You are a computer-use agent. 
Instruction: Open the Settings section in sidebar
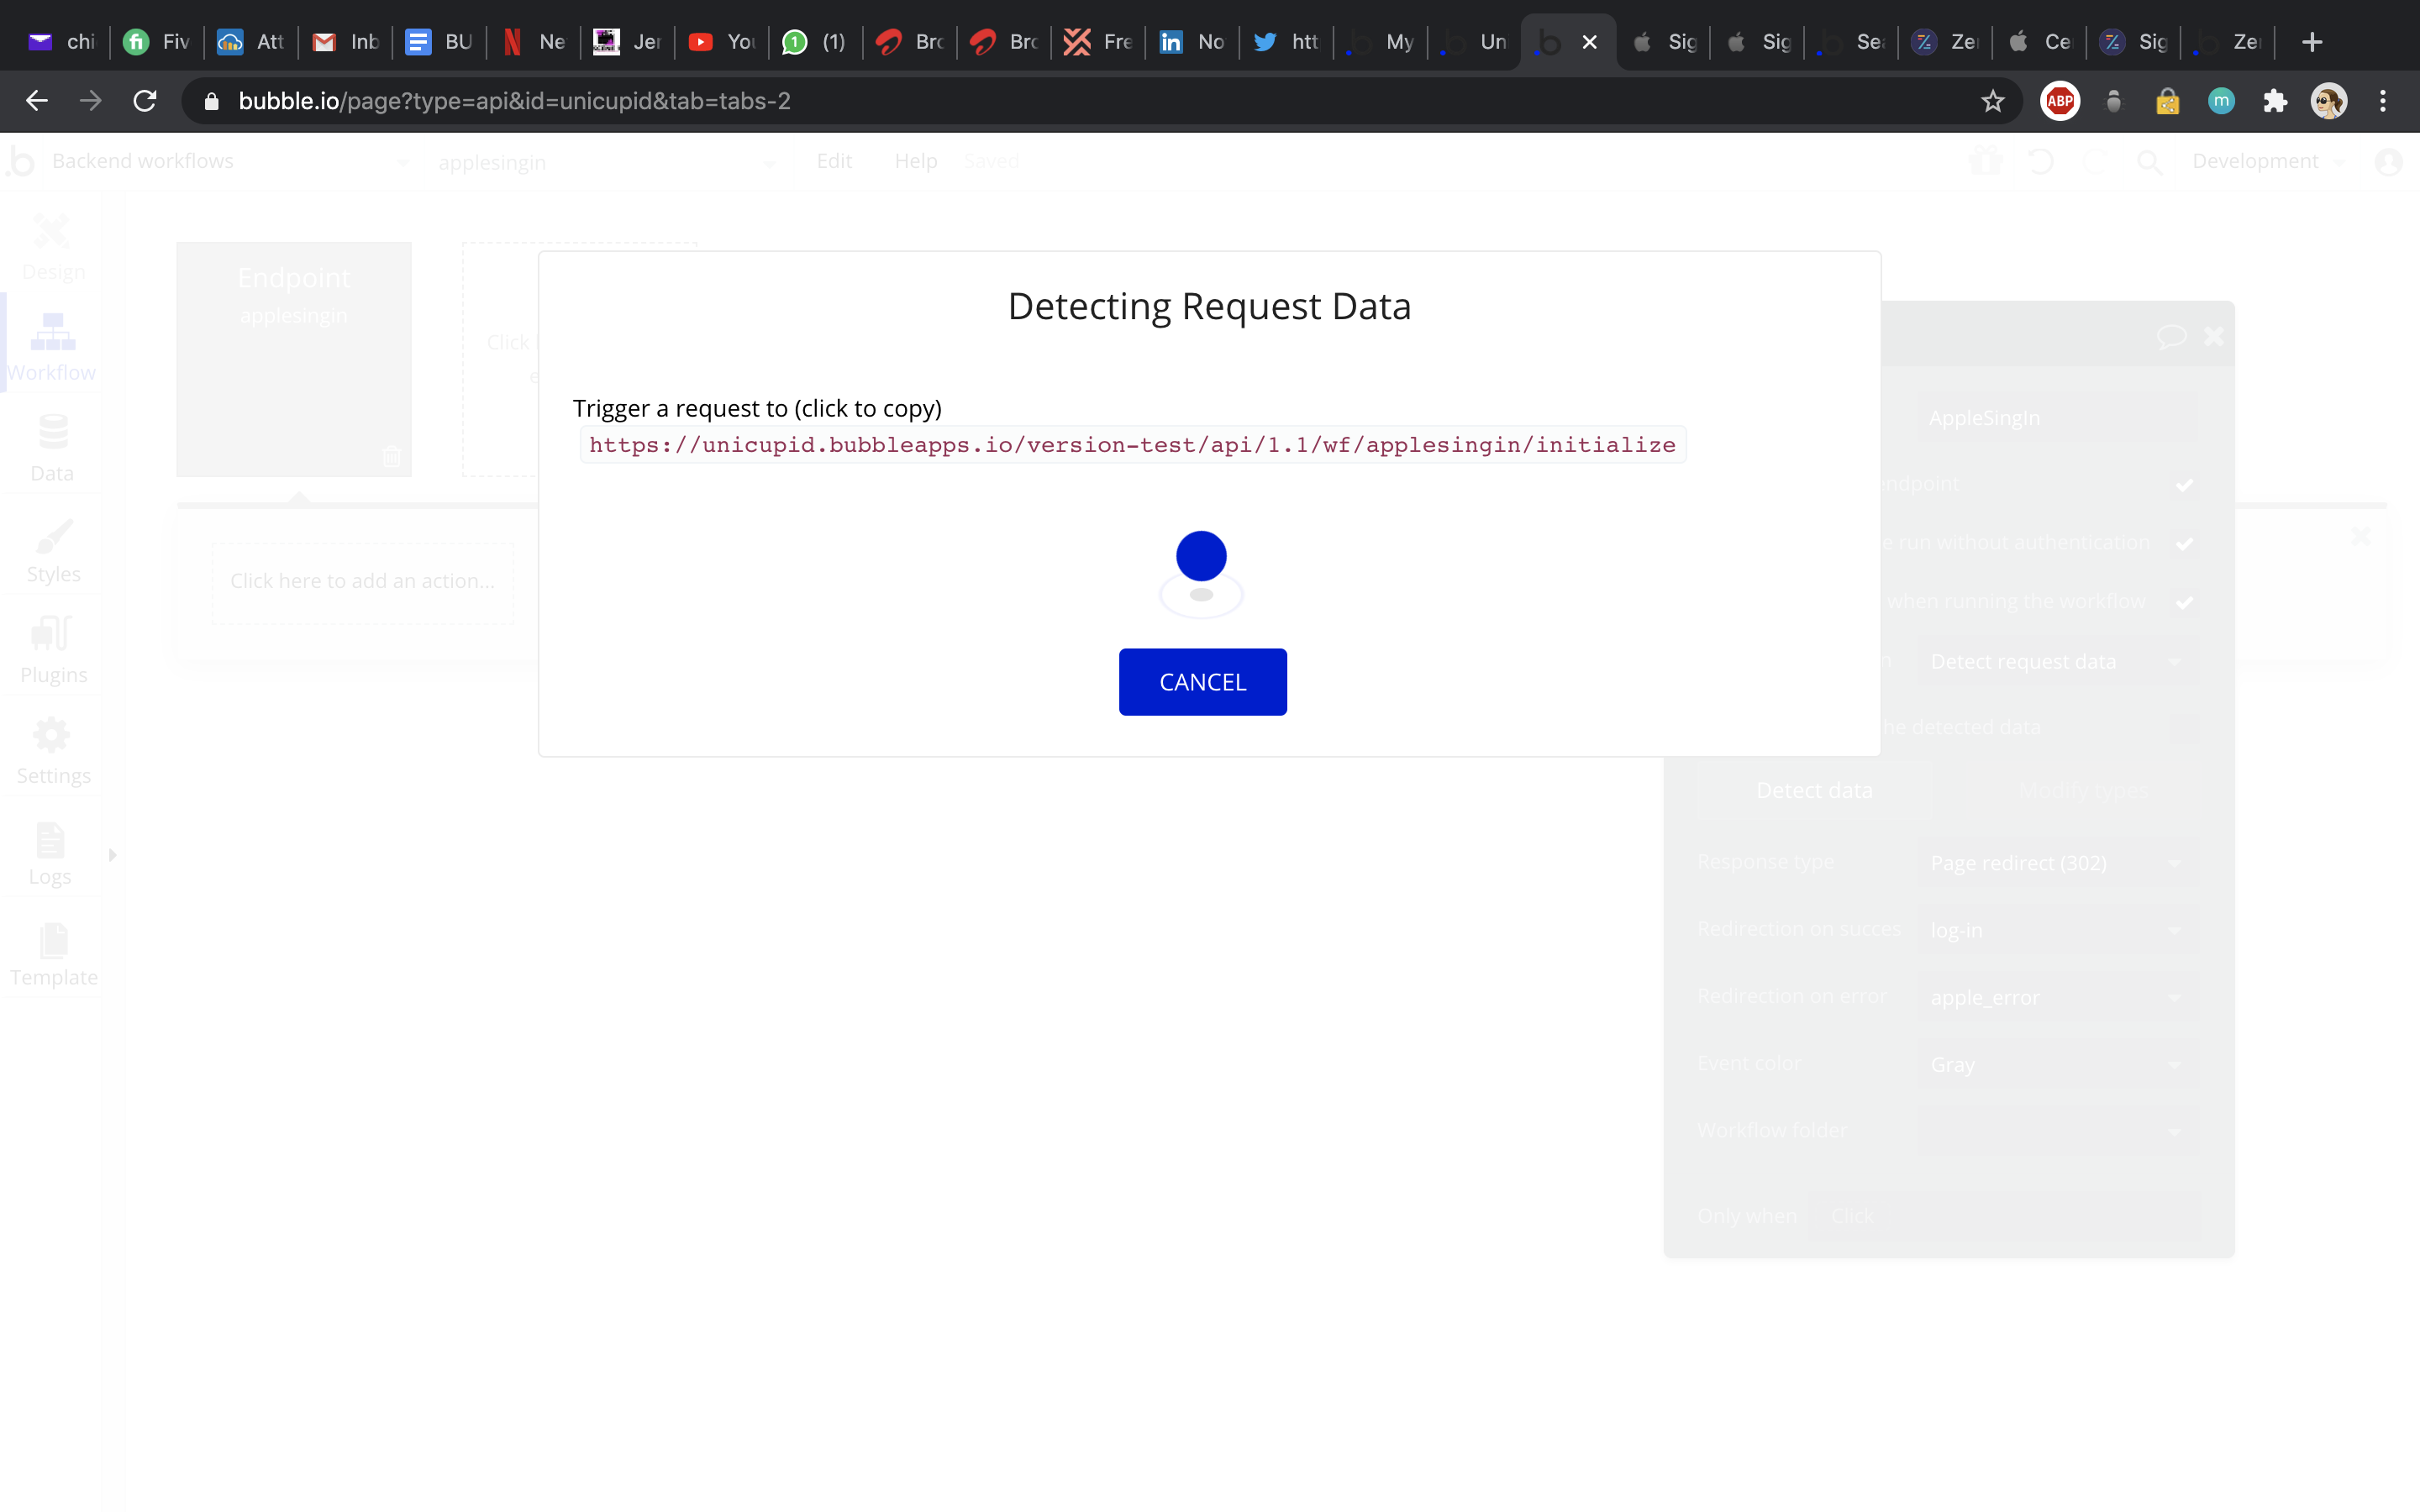click(53, 752)
